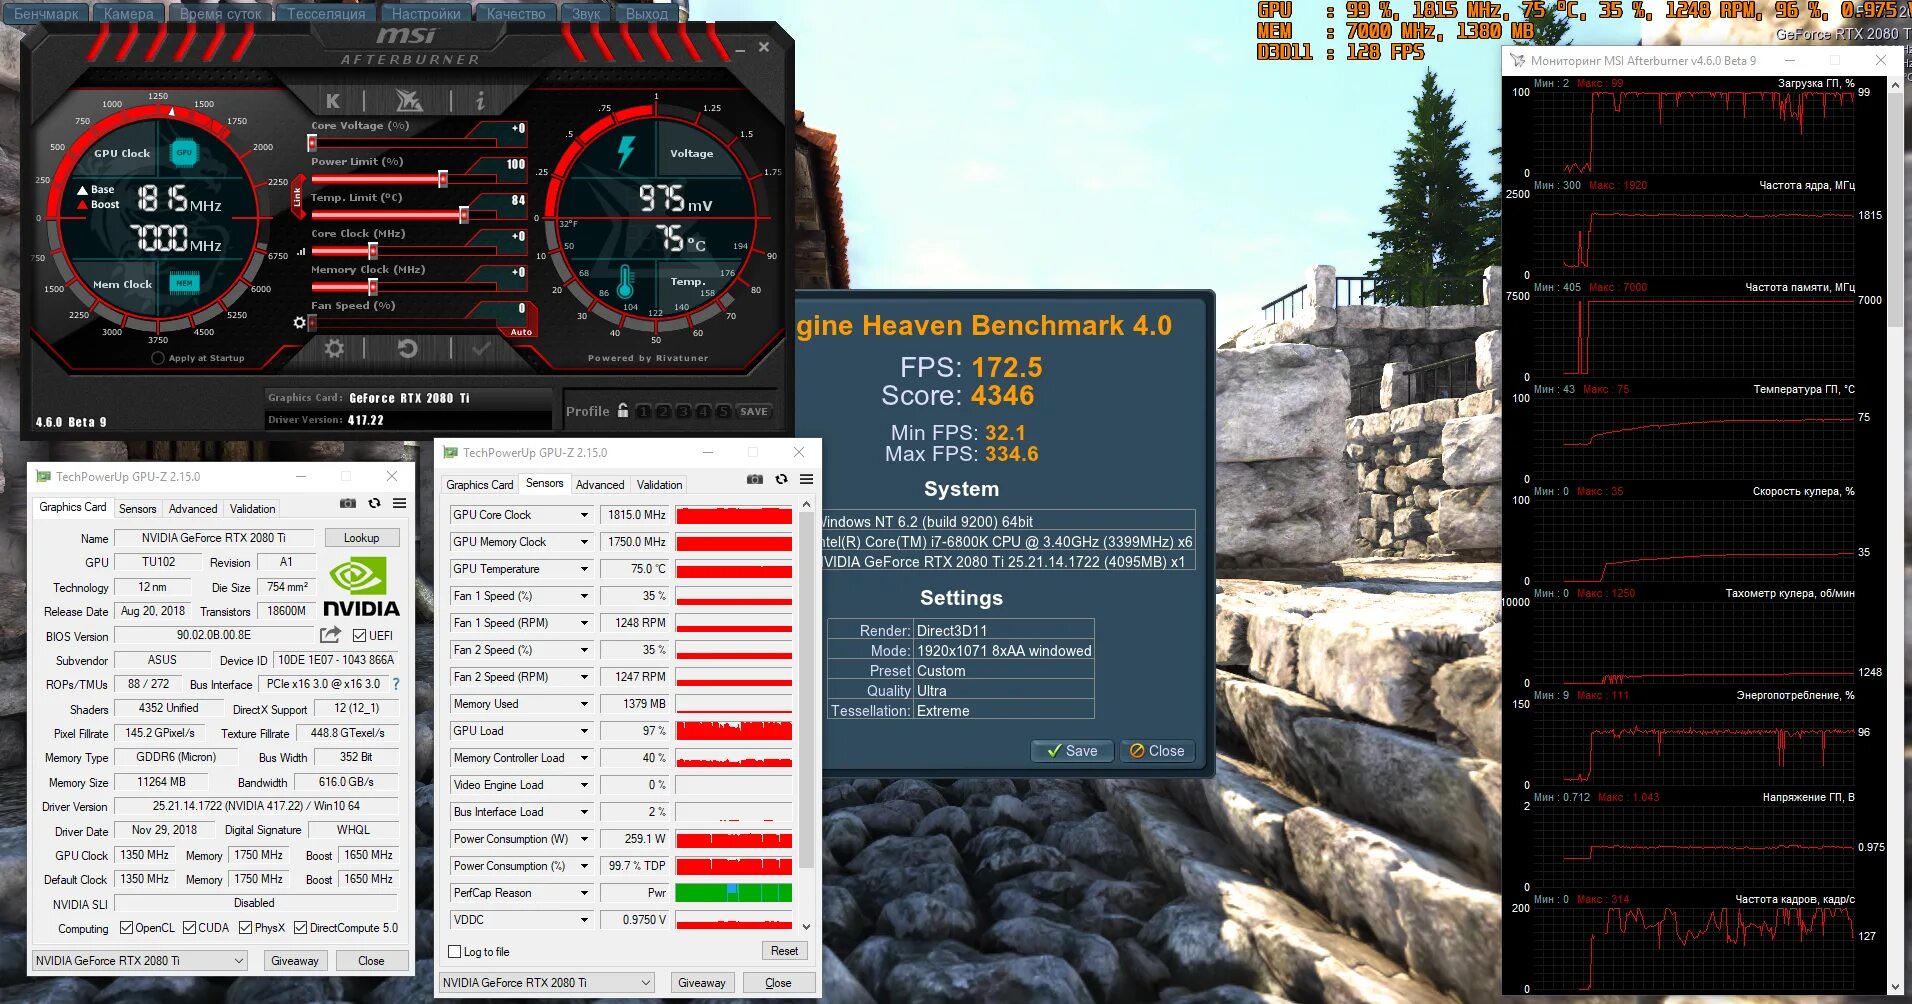Select Afterburner profile slot 1
The width and height of the screenshot is (1912, 1004).
(x=642, y=411)
